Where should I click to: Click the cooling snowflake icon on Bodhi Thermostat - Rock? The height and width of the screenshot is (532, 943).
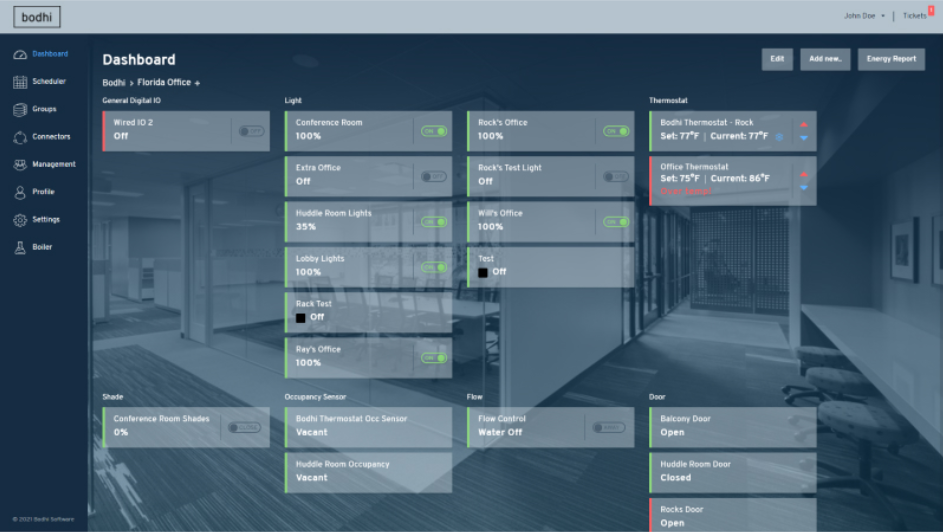pos(779,137)
